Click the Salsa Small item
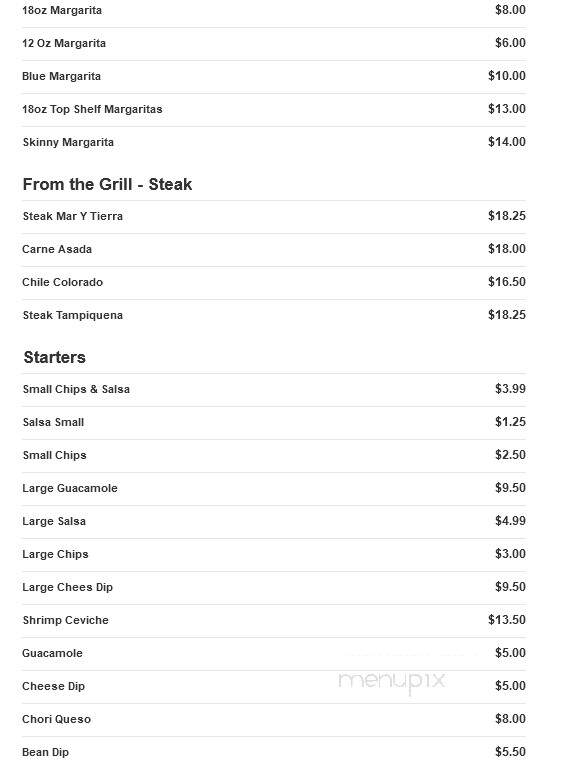Screen dimensions: 571x763 pyautogui.click(x=274, y=422)
